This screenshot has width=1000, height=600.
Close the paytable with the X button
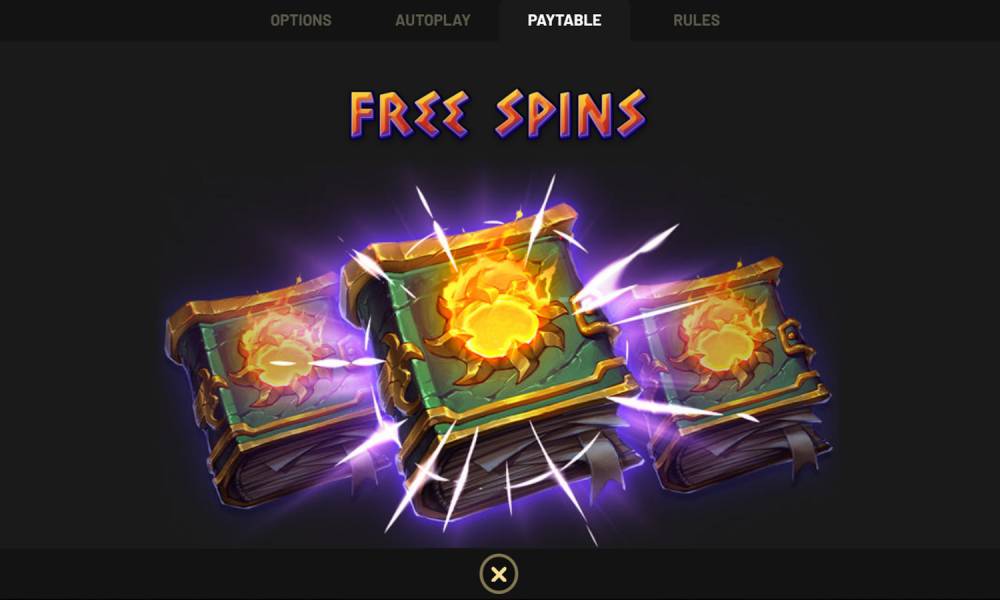coord(499,574)
